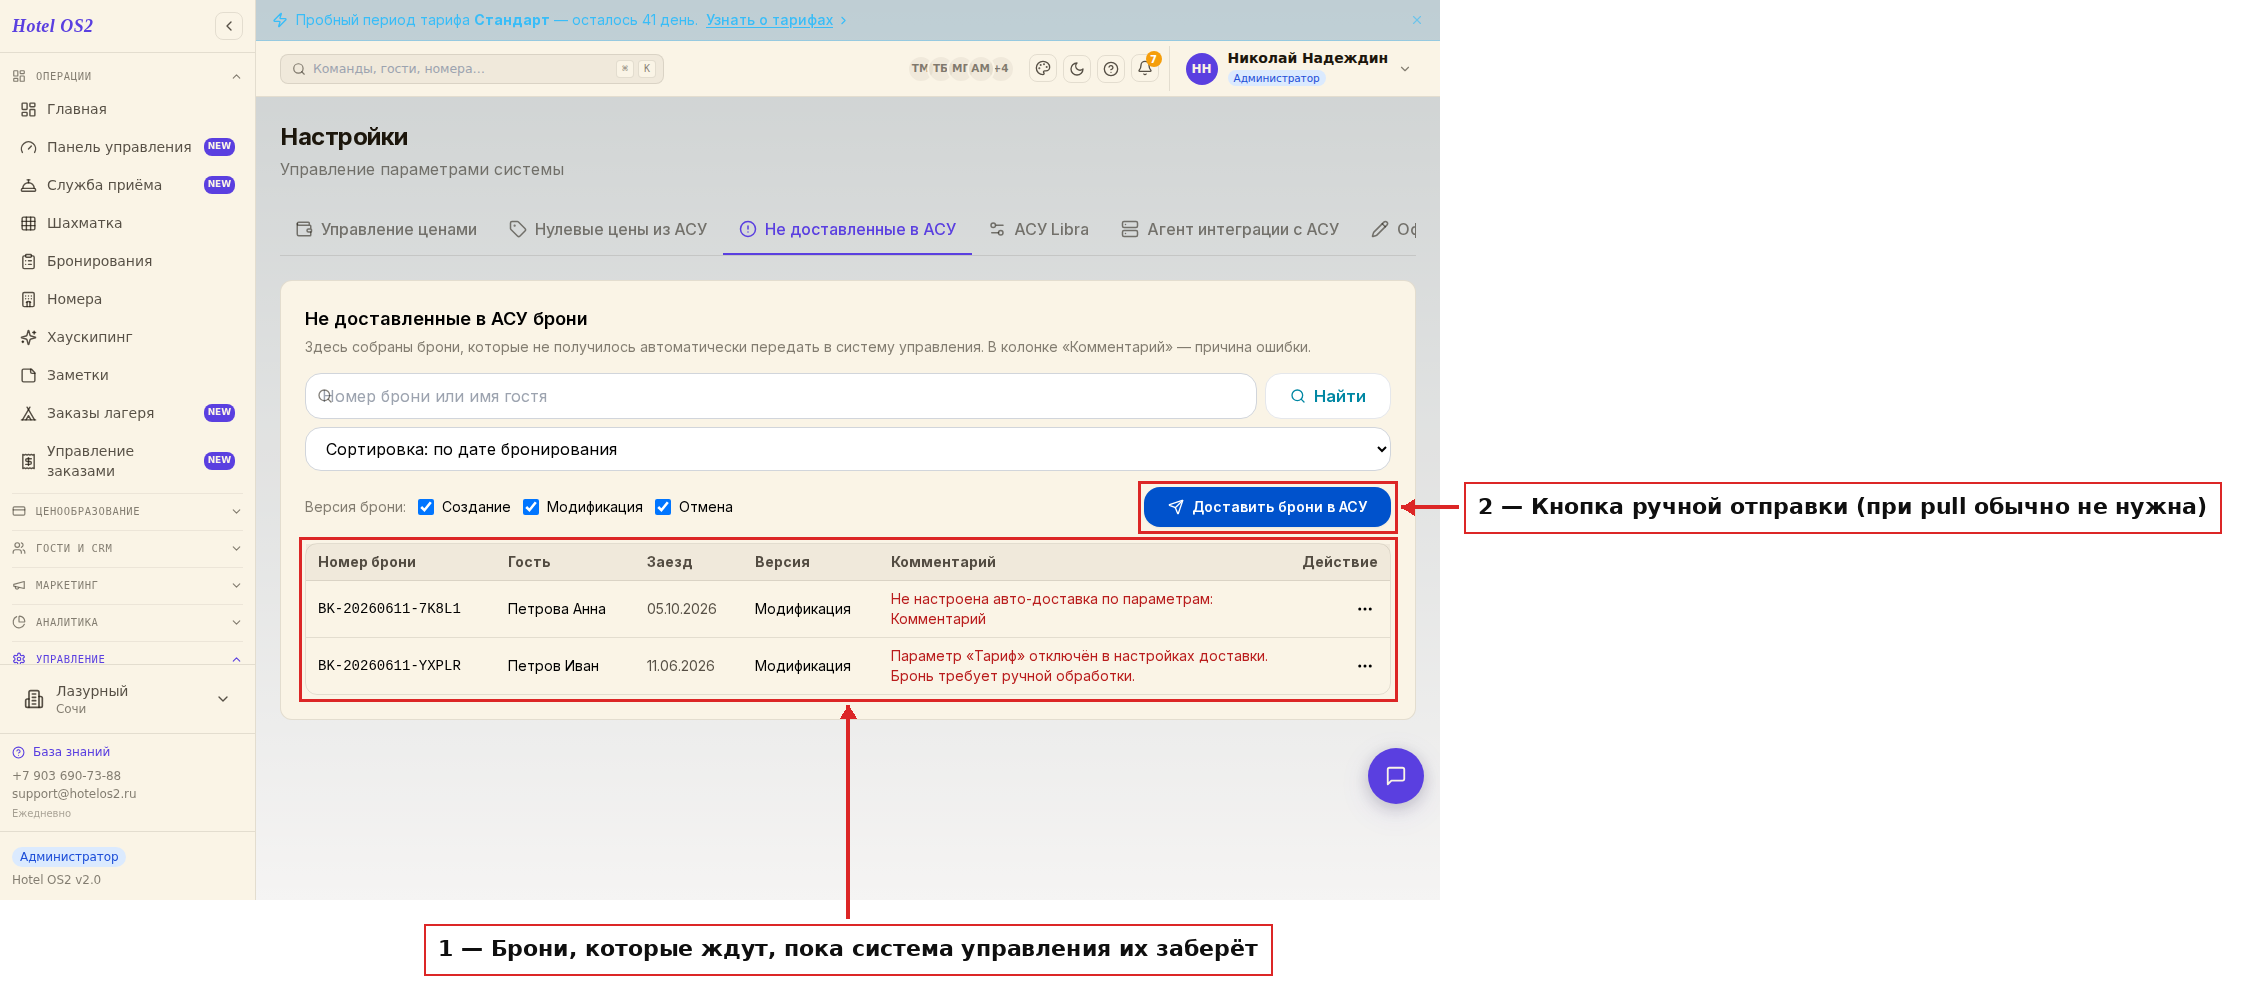Viewport: 2245px width, 999px height.
Task: Open the База знаний link
Action: [x=71, y=752]
